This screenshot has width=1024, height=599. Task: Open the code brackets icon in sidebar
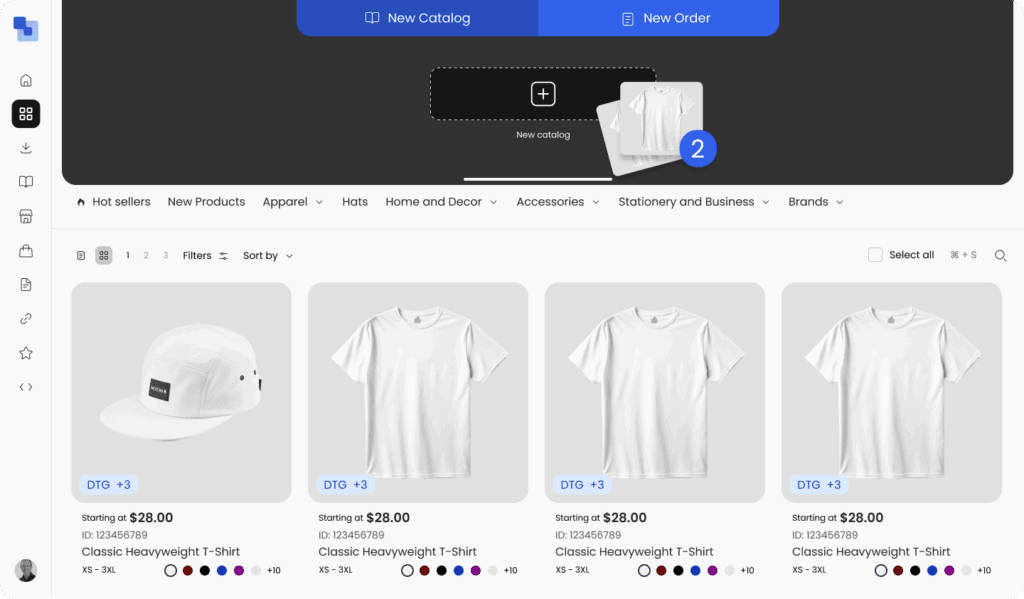tap(26, 387)
